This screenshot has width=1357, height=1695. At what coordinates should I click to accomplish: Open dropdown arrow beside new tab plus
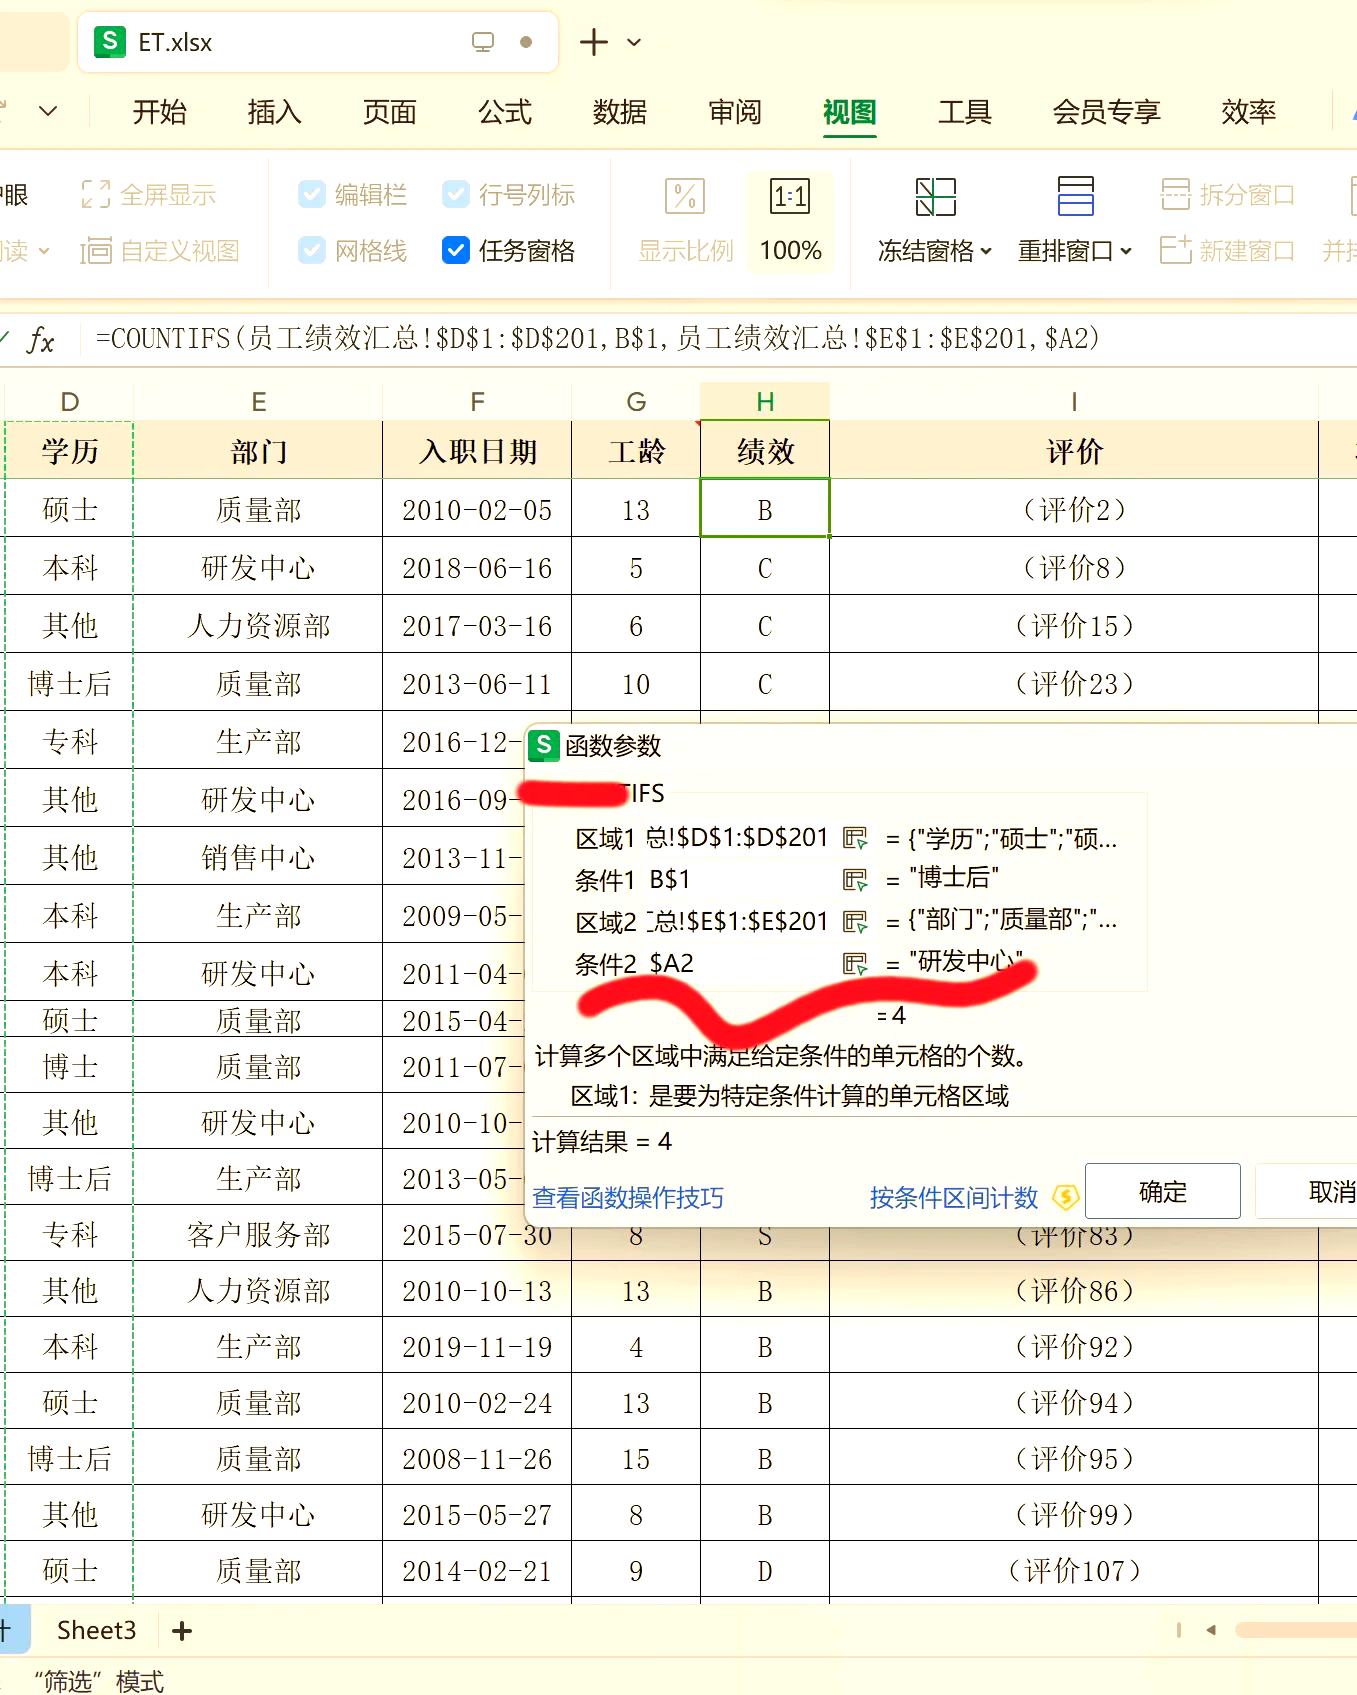pos(634,43)
